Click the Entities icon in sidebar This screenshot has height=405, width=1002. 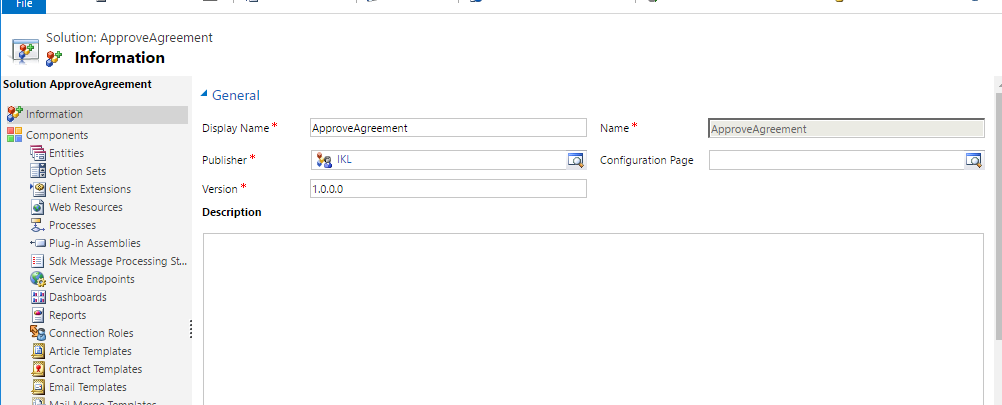[x=38, y=153]
